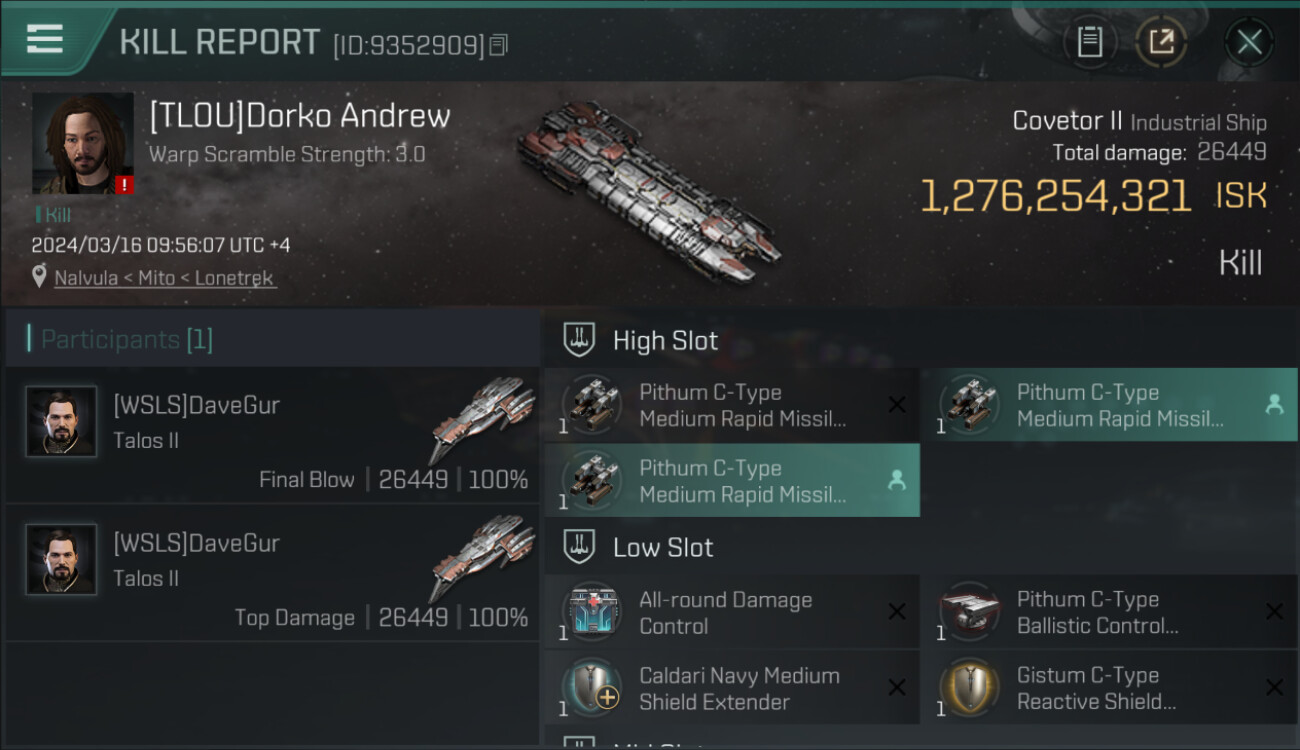Copy the kill report ID
The width and height of the screenshot is (1300, 750).
498,45
